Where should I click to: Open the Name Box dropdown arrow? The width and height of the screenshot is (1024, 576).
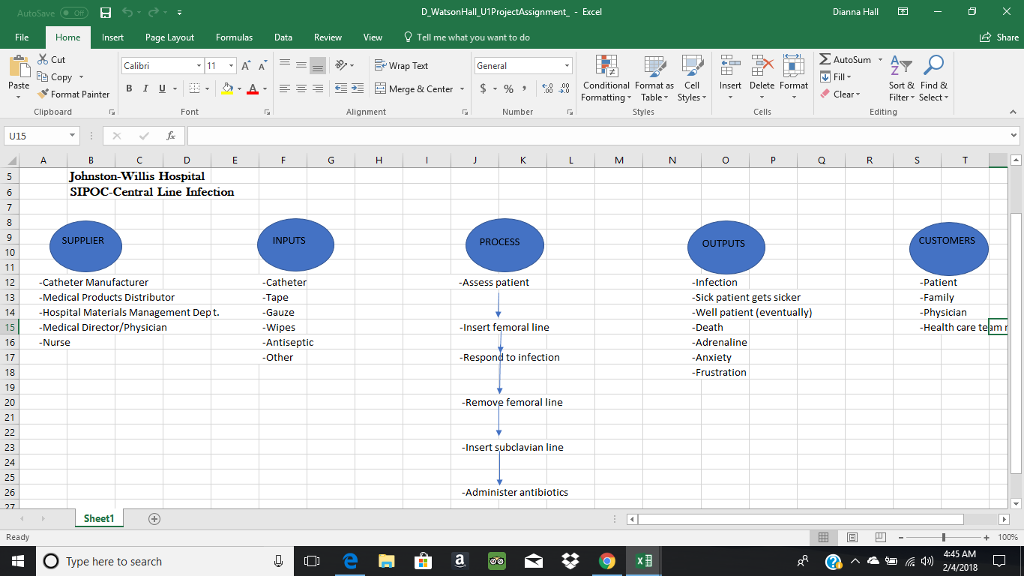pyautogui.click(x=73, y=134)
